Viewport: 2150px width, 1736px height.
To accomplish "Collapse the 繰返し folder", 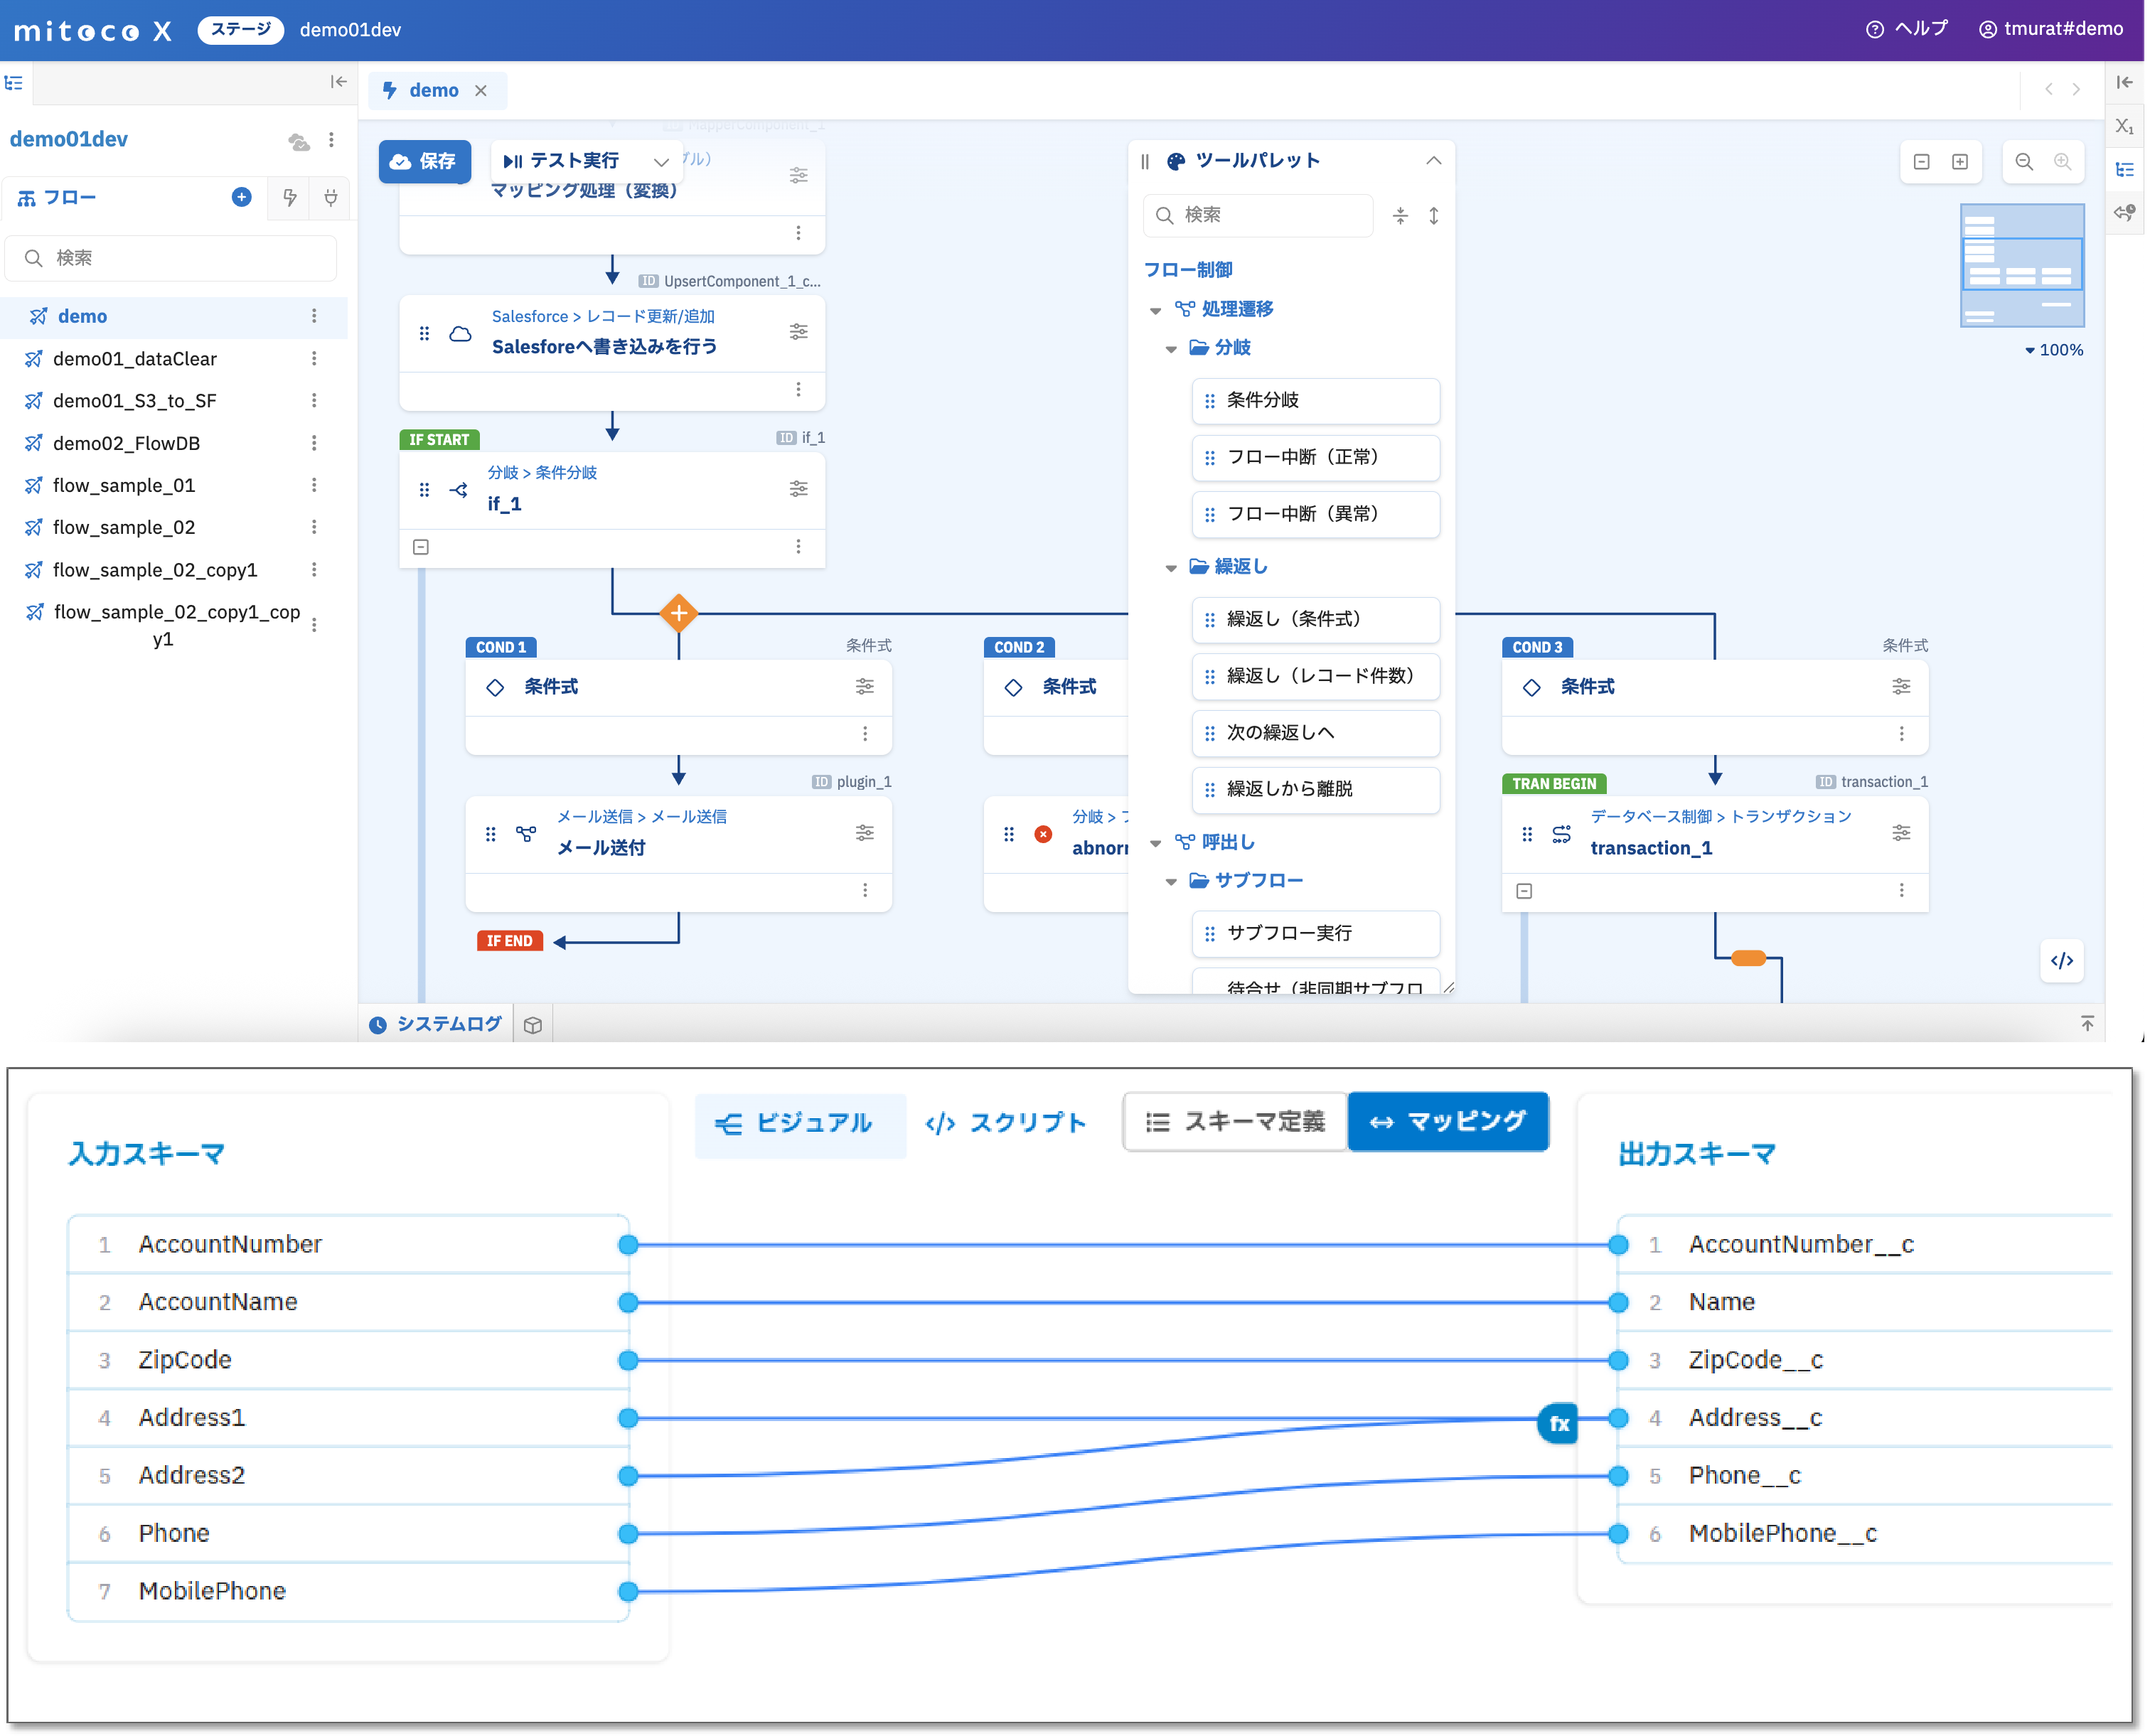I will [x=1172, y=568].
